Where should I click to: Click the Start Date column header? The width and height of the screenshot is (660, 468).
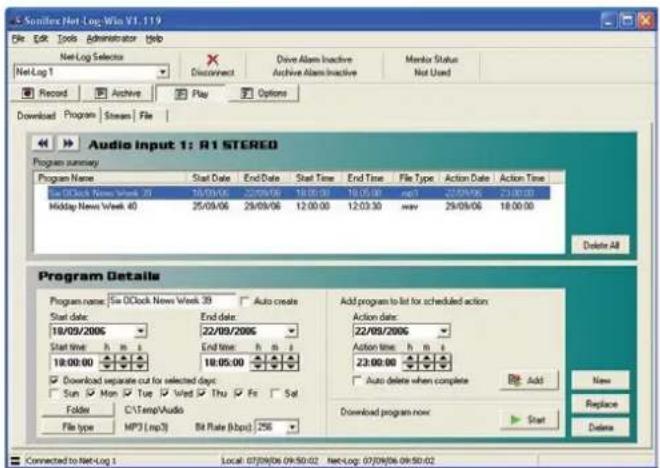pos(212,178)
